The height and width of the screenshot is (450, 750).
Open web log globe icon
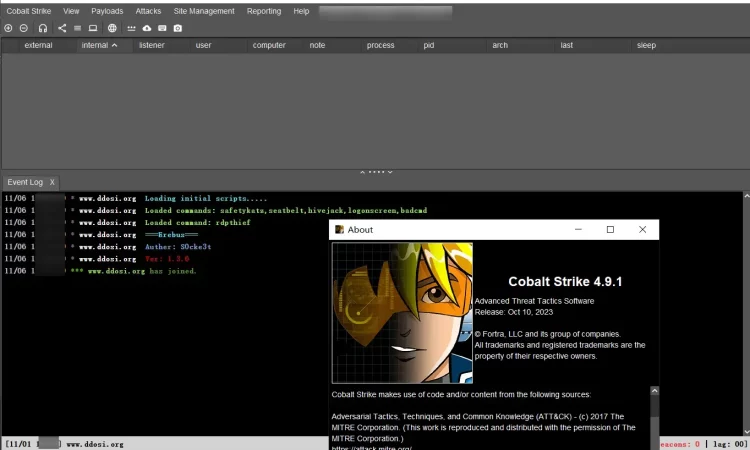pos(112,28)
